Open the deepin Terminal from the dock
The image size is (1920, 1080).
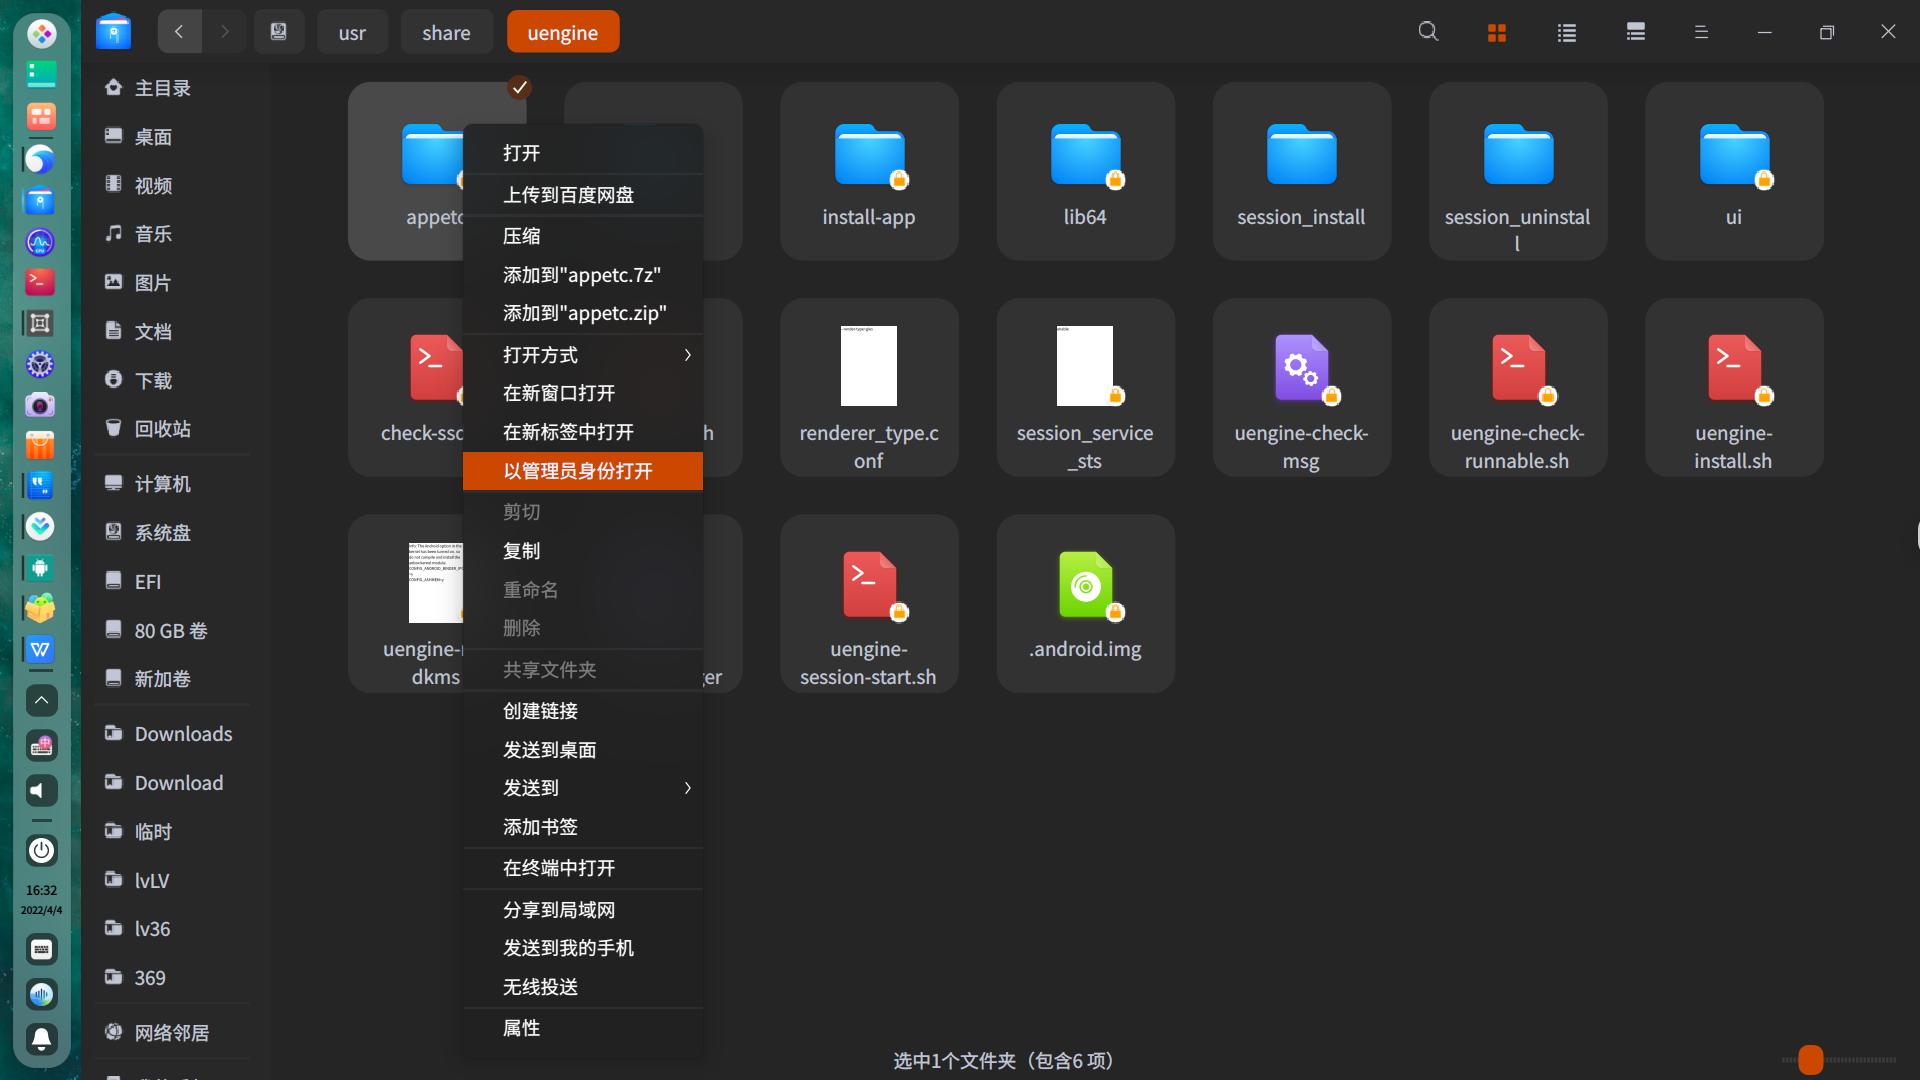pyautogui.click(x=40, y=281)
